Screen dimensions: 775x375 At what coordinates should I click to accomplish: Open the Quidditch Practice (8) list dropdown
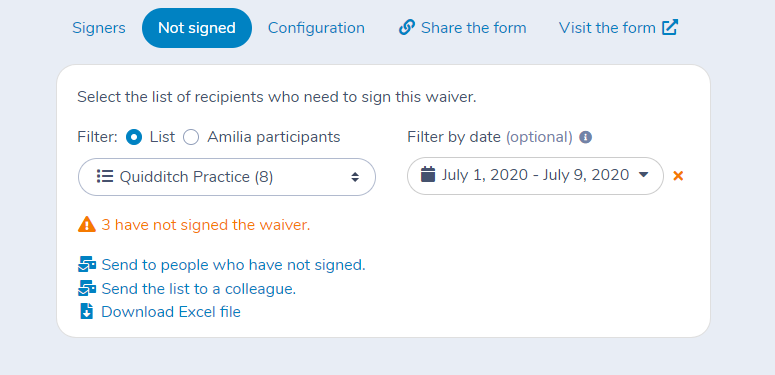[x=227, y=177]
